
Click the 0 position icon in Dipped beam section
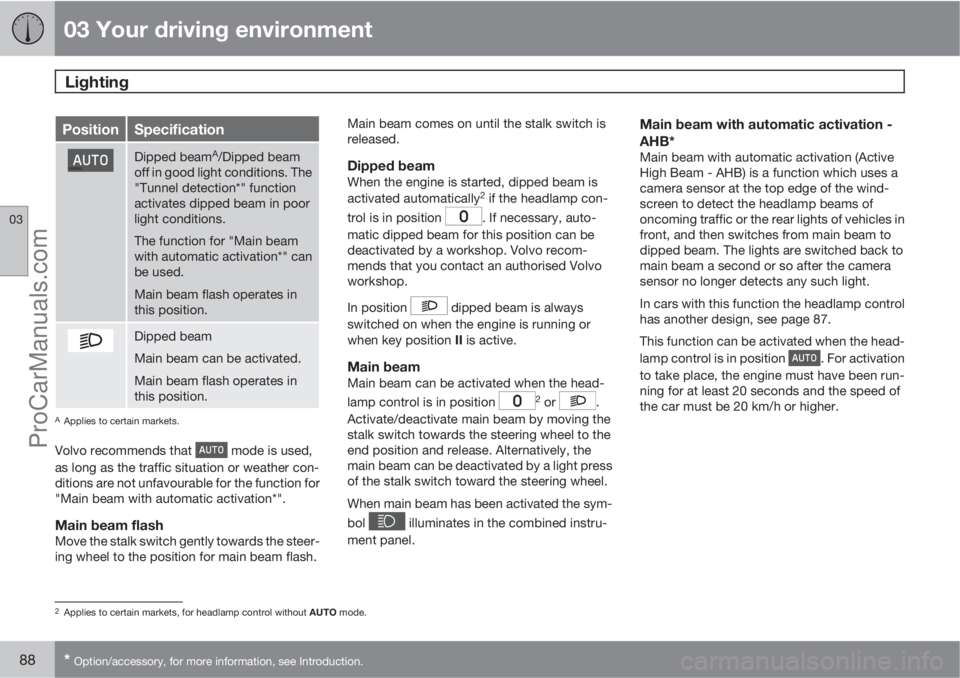click(463, 216)
